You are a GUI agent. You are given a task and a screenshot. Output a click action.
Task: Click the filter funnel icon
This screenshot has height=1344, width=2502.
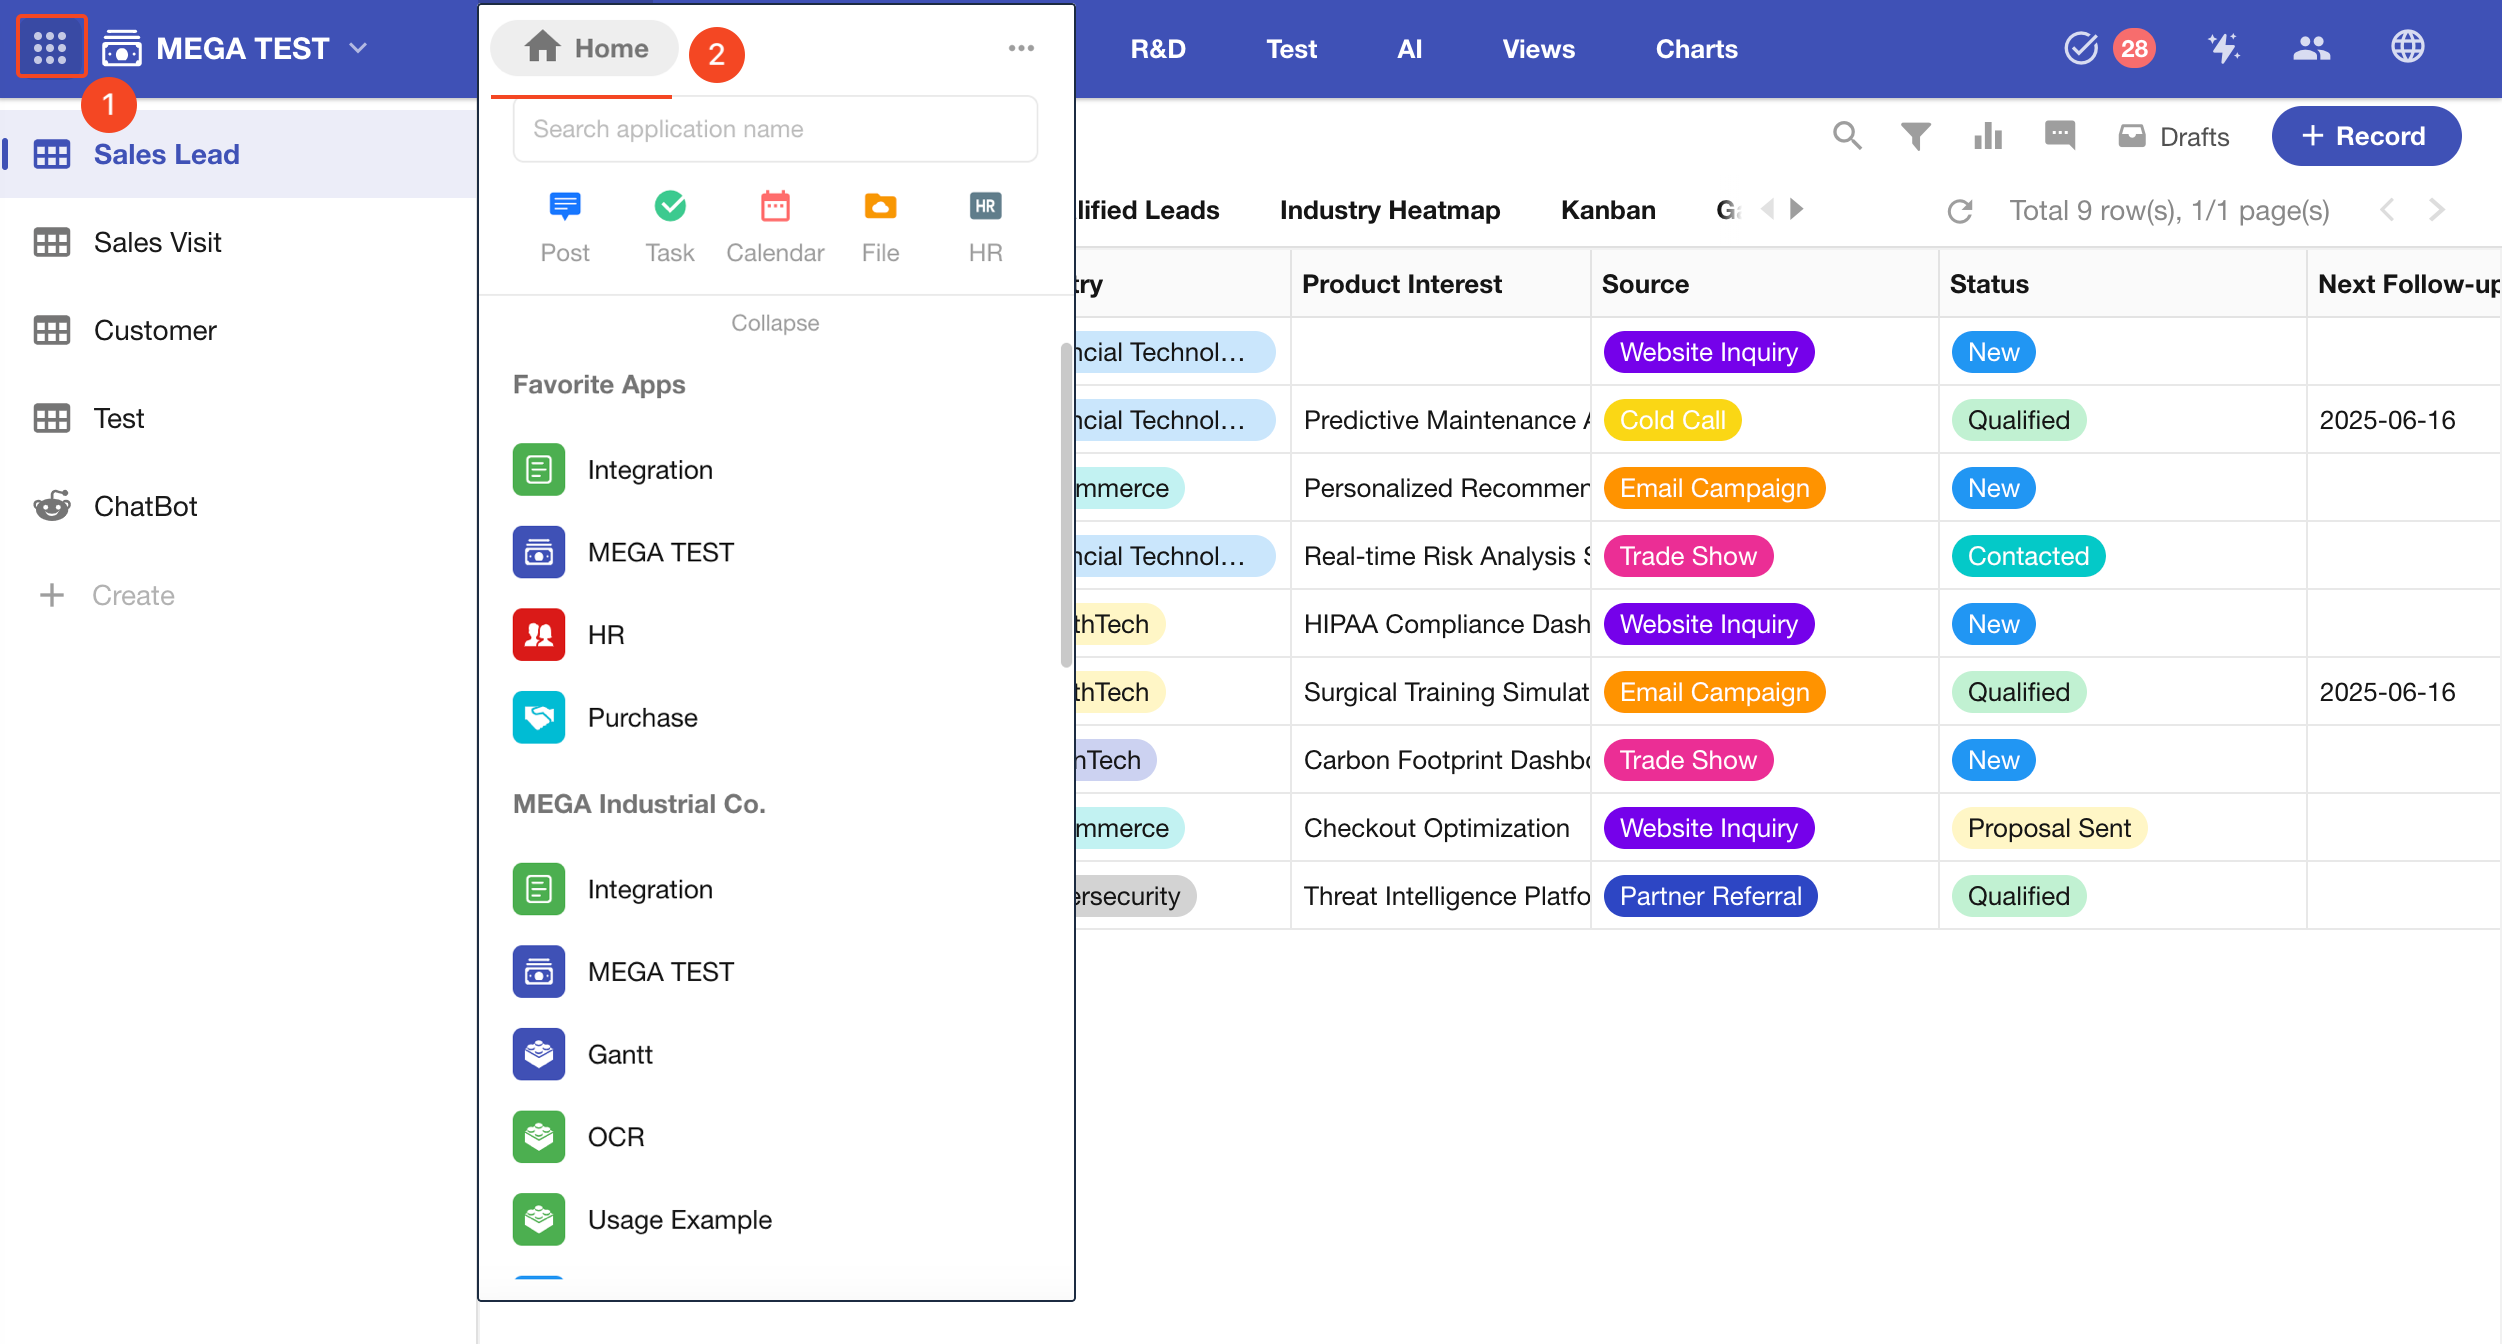pos(1915,136)
